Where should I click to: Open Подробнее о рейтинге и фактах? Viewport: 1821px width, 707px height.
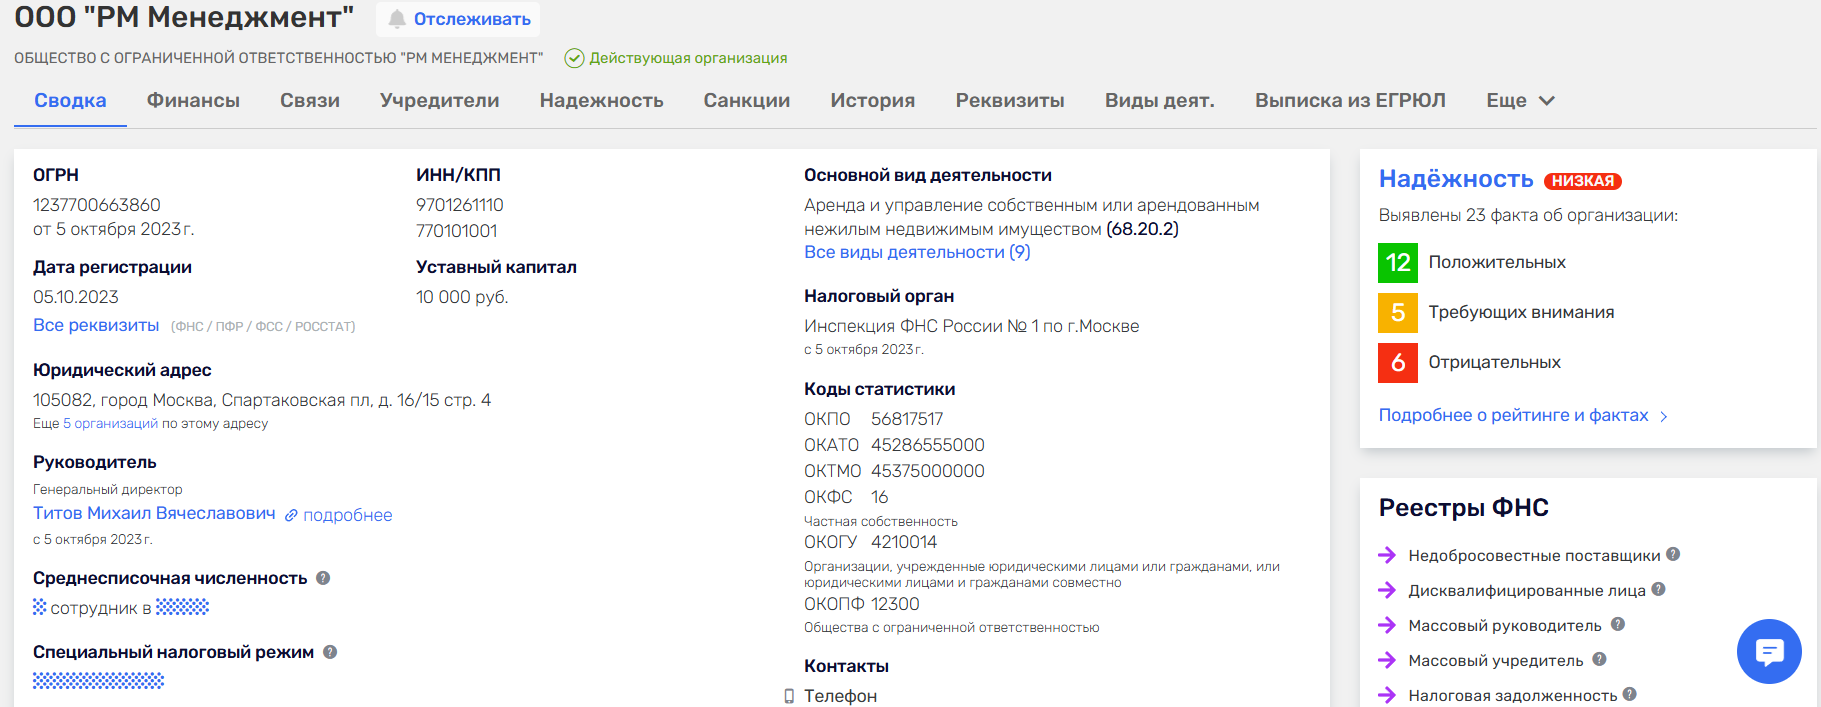coord(1513,415)
